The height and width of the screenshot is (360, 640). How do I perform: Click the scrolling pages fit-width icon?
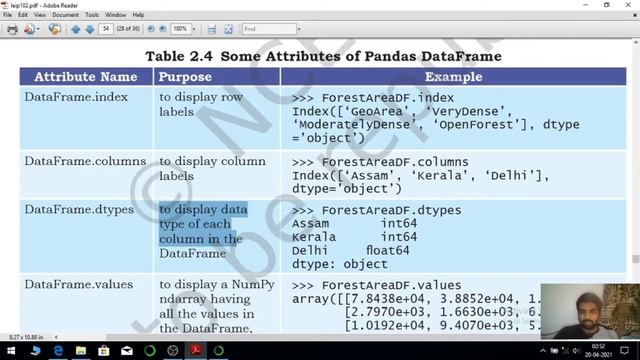point(211,29)
